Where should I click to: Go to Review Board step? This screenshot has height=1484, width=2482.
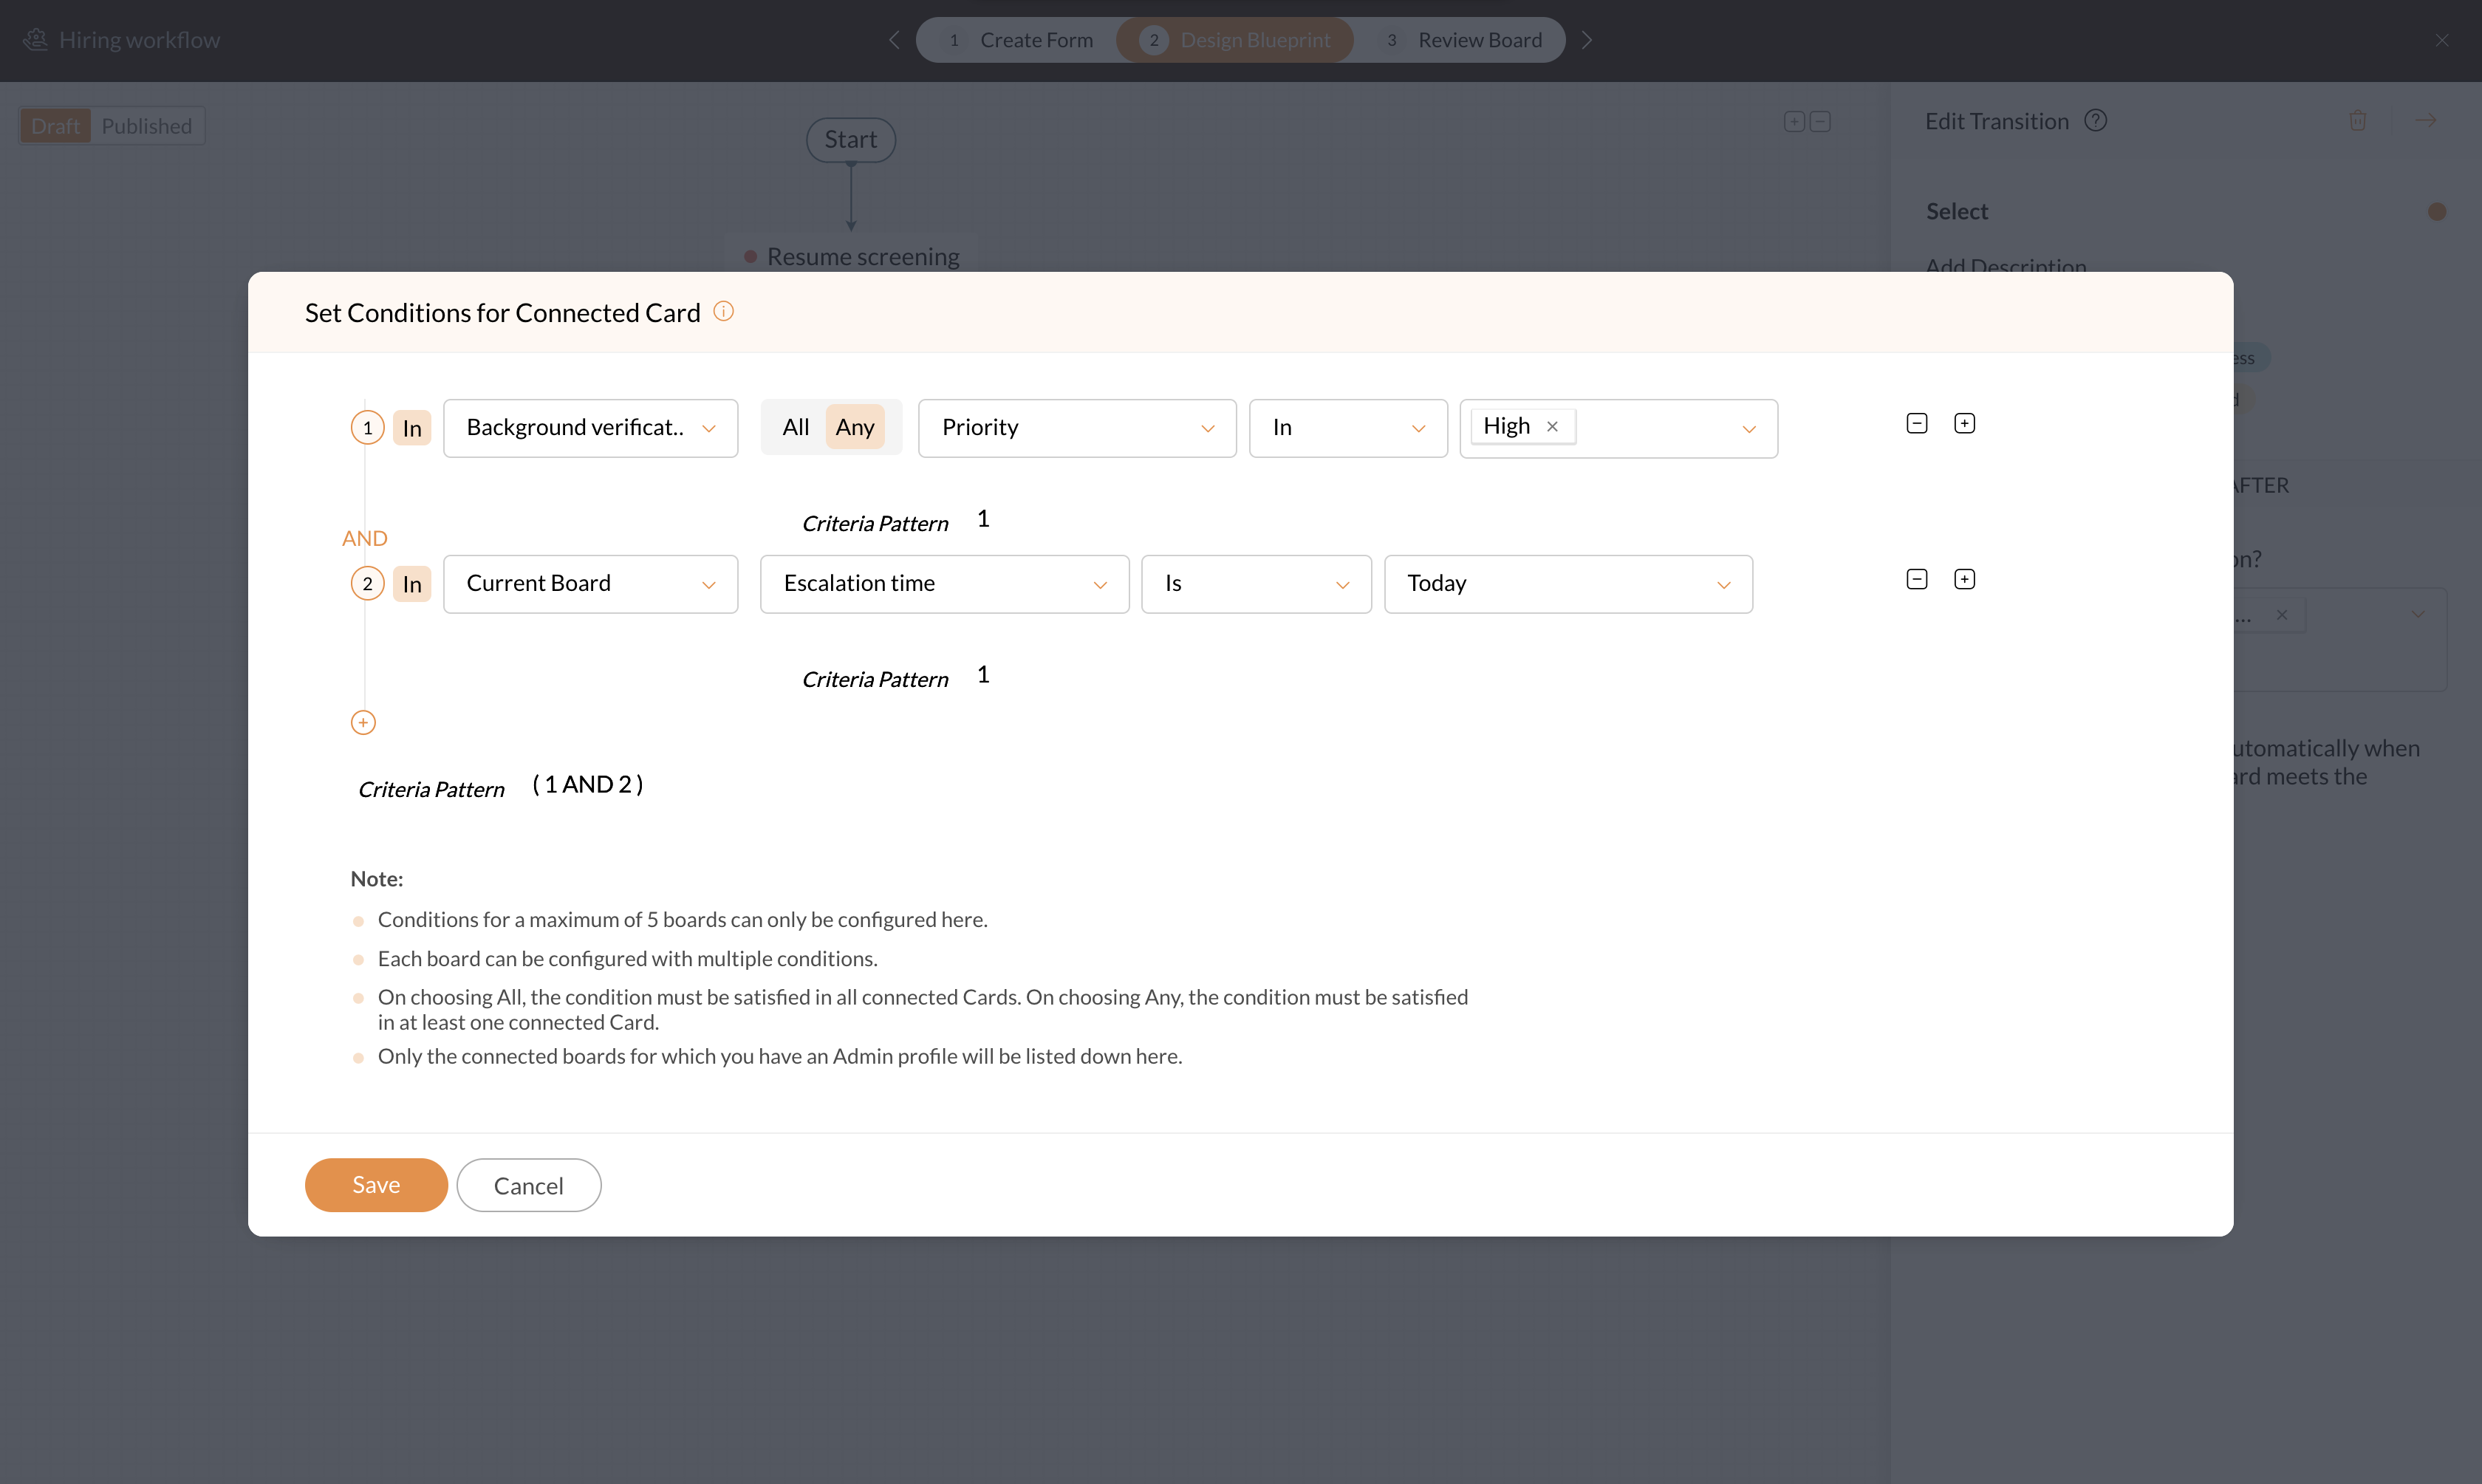1463,40
